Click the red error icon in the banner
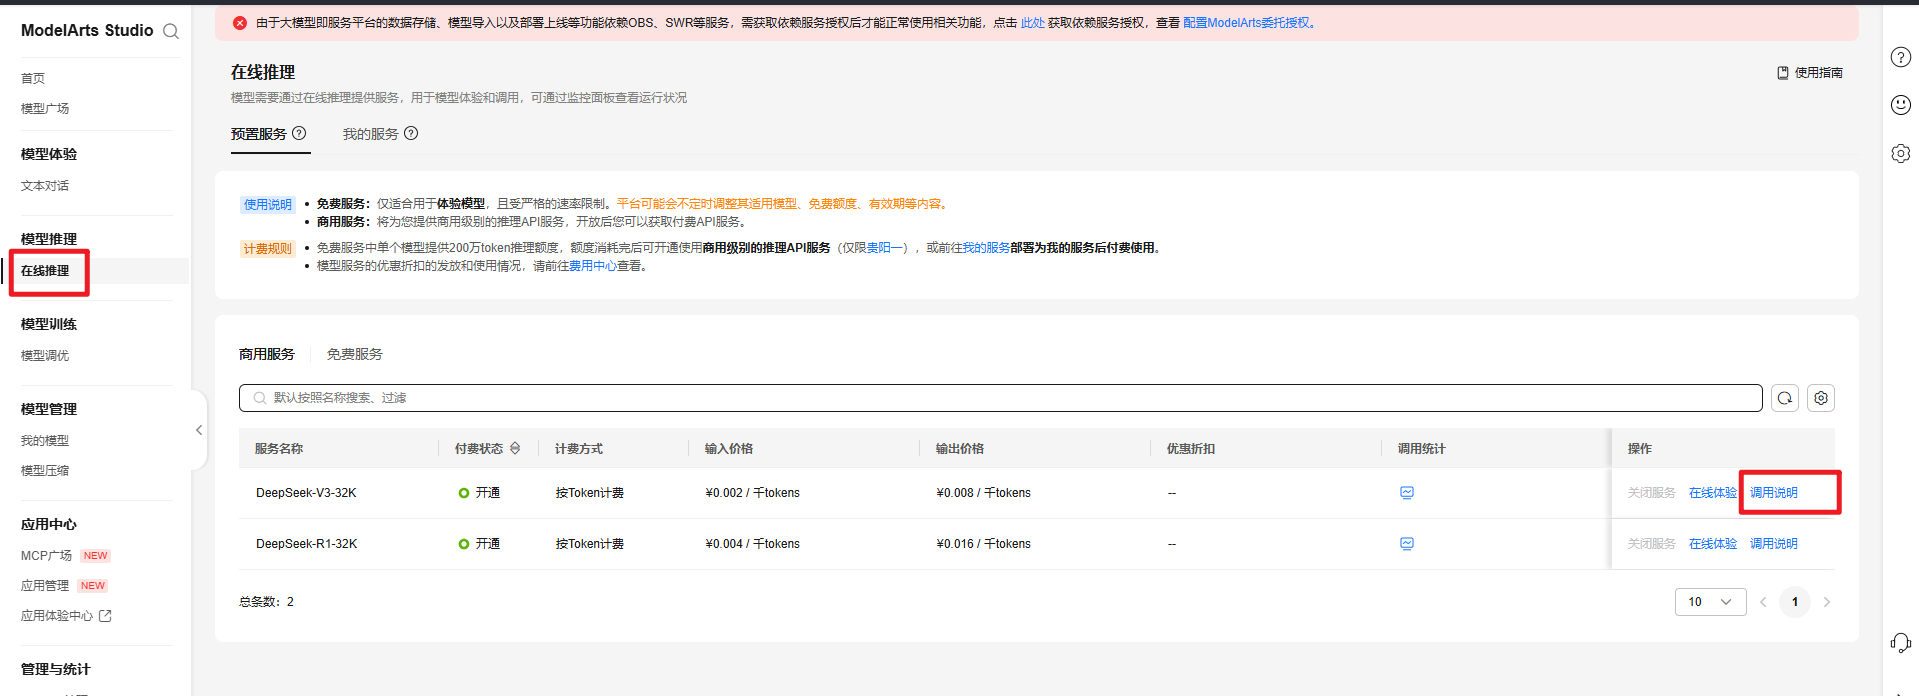1919x696 pixels. (x=240, y=23)
